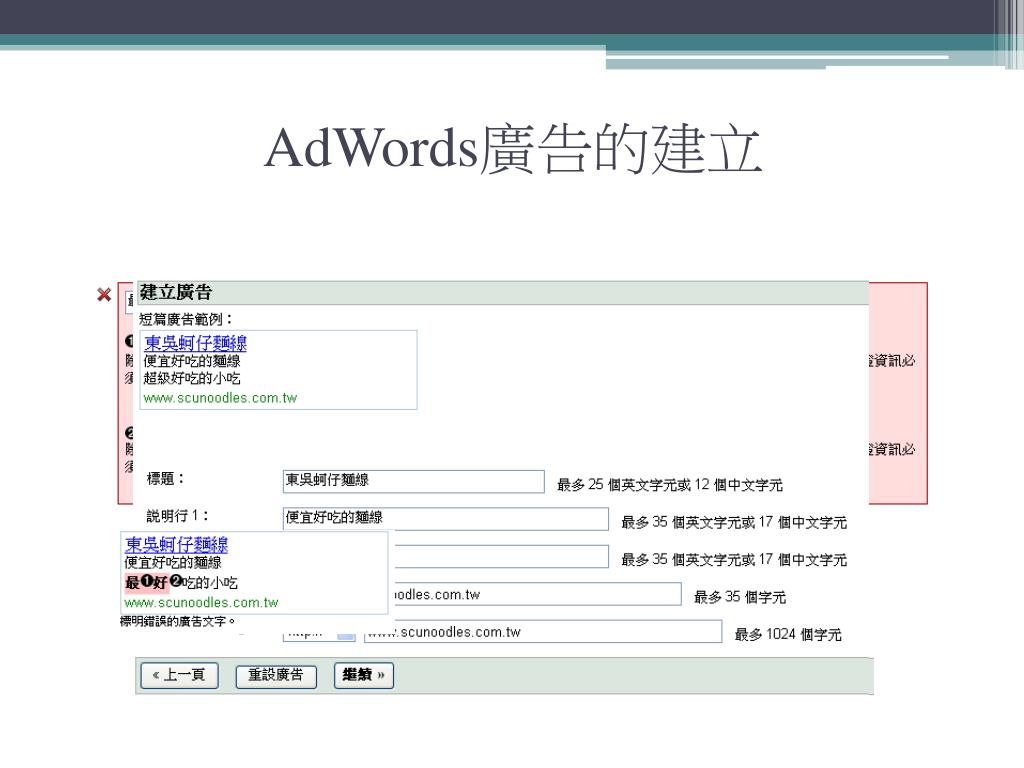Click text 最多 1024 個字元
The width and height of the screenshot is (1024, 768).
point(788,634)
